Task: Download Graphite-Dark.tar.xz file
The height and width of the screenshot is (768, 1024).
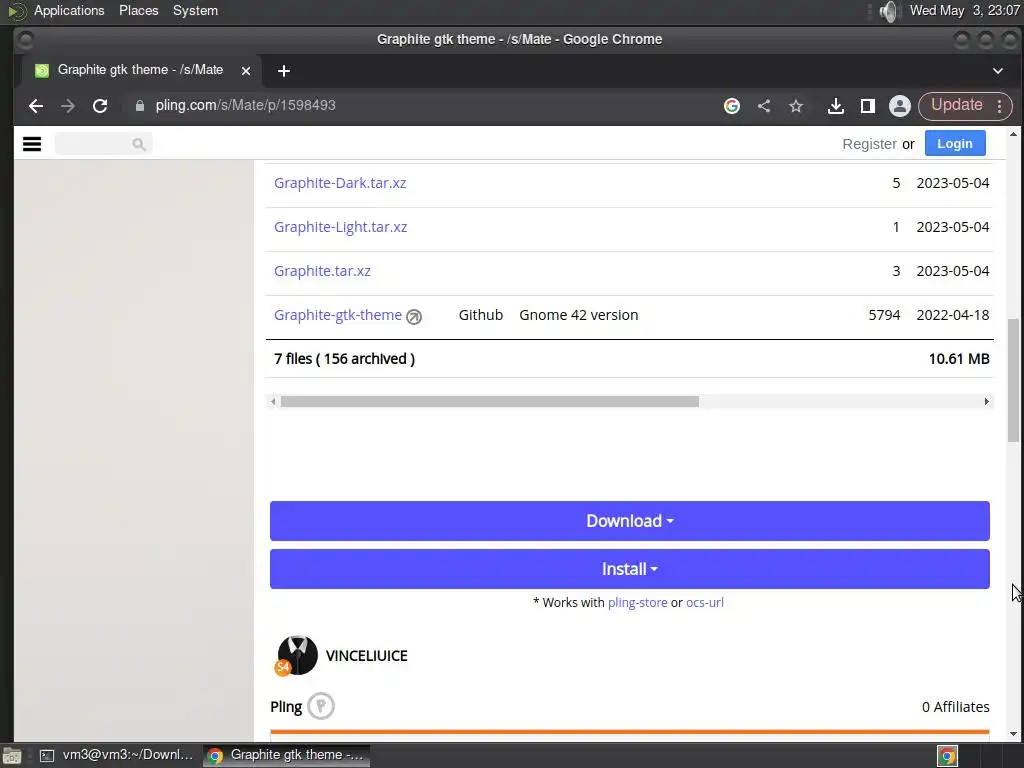Action: (x=340, y=183)
